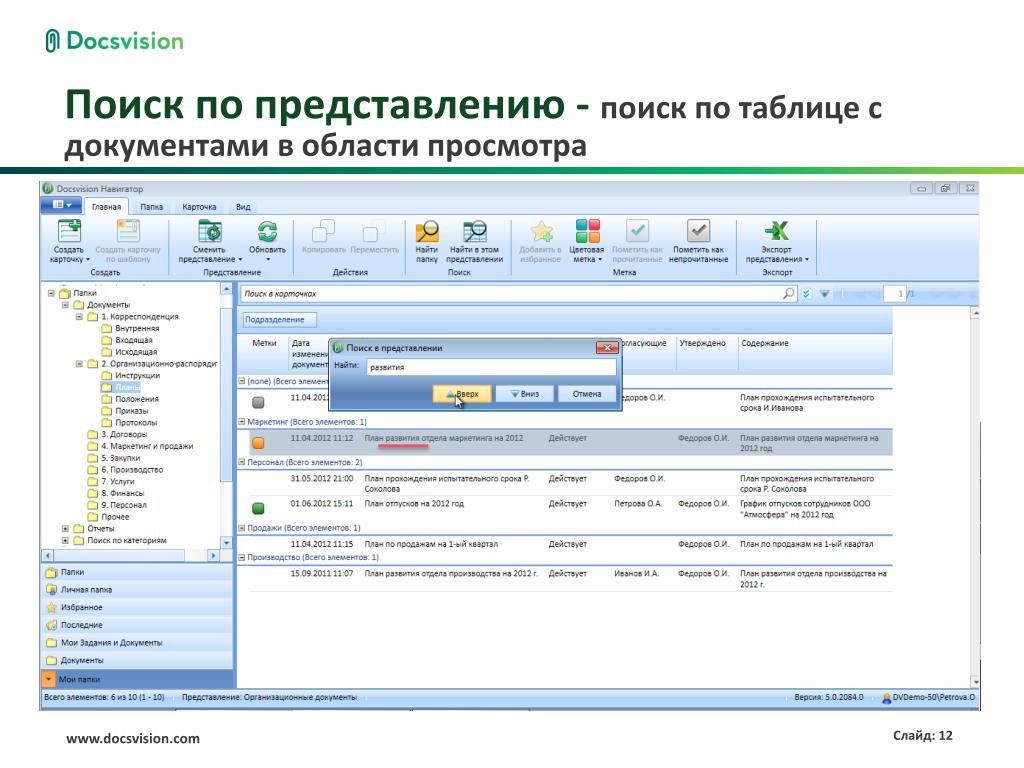Collapse the Папки root tree node
Viewport: 1024px width, 768px height.
[x=51, y=293]
